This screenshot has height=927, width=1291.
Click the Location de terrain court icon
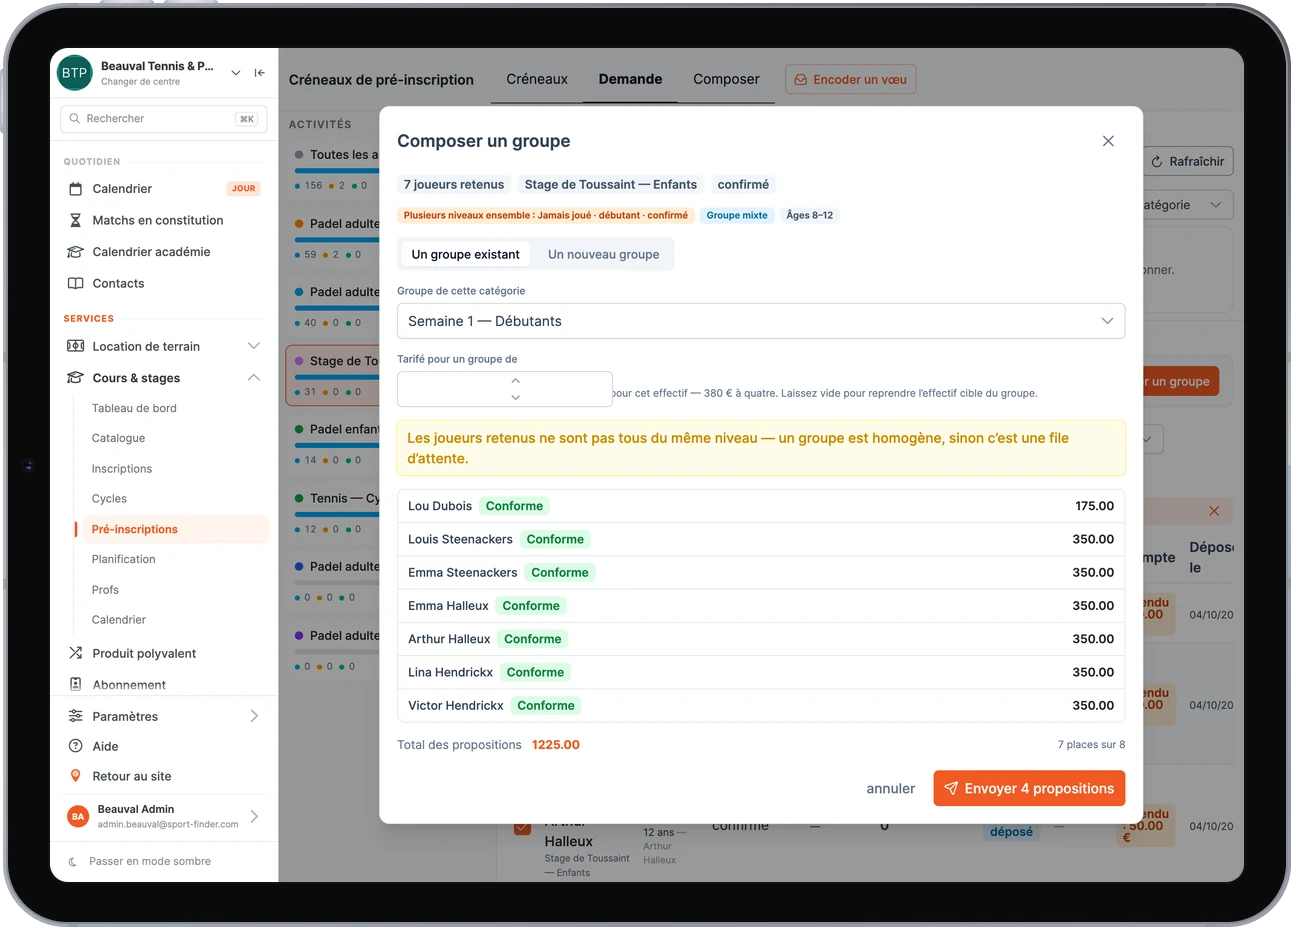coord(75,346)
